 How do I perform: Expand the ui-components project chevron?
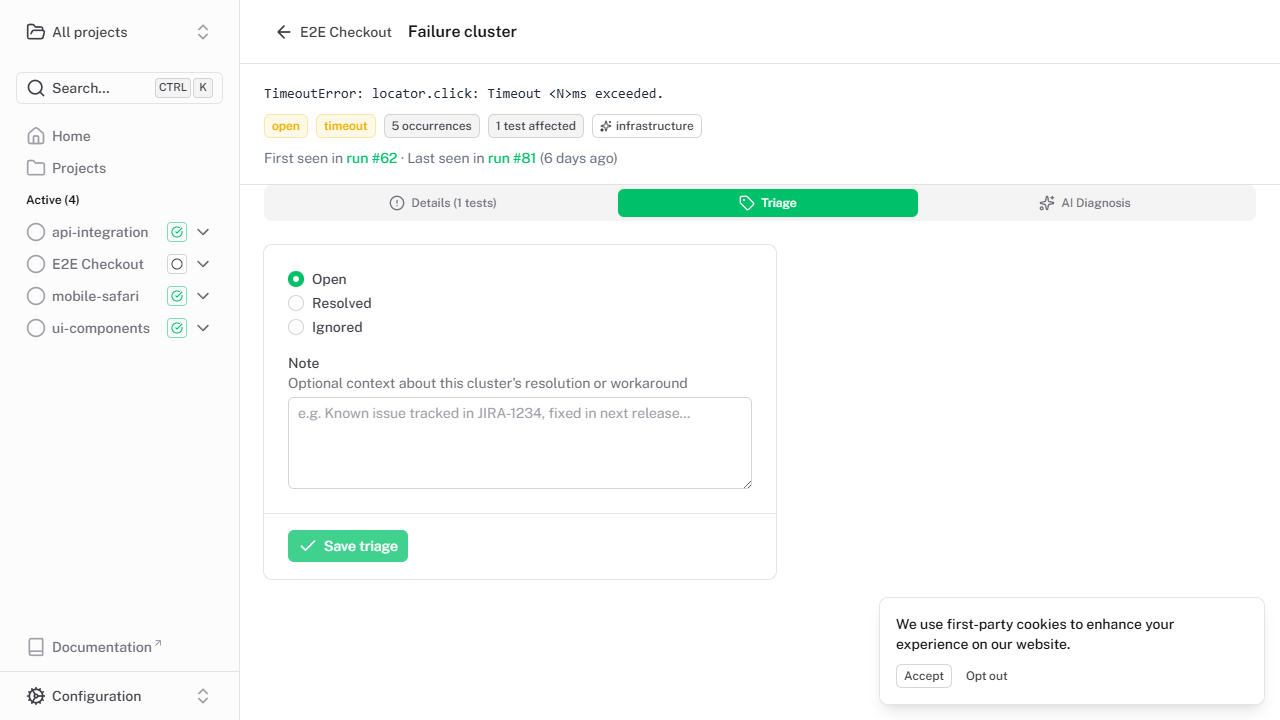point(203,328)
